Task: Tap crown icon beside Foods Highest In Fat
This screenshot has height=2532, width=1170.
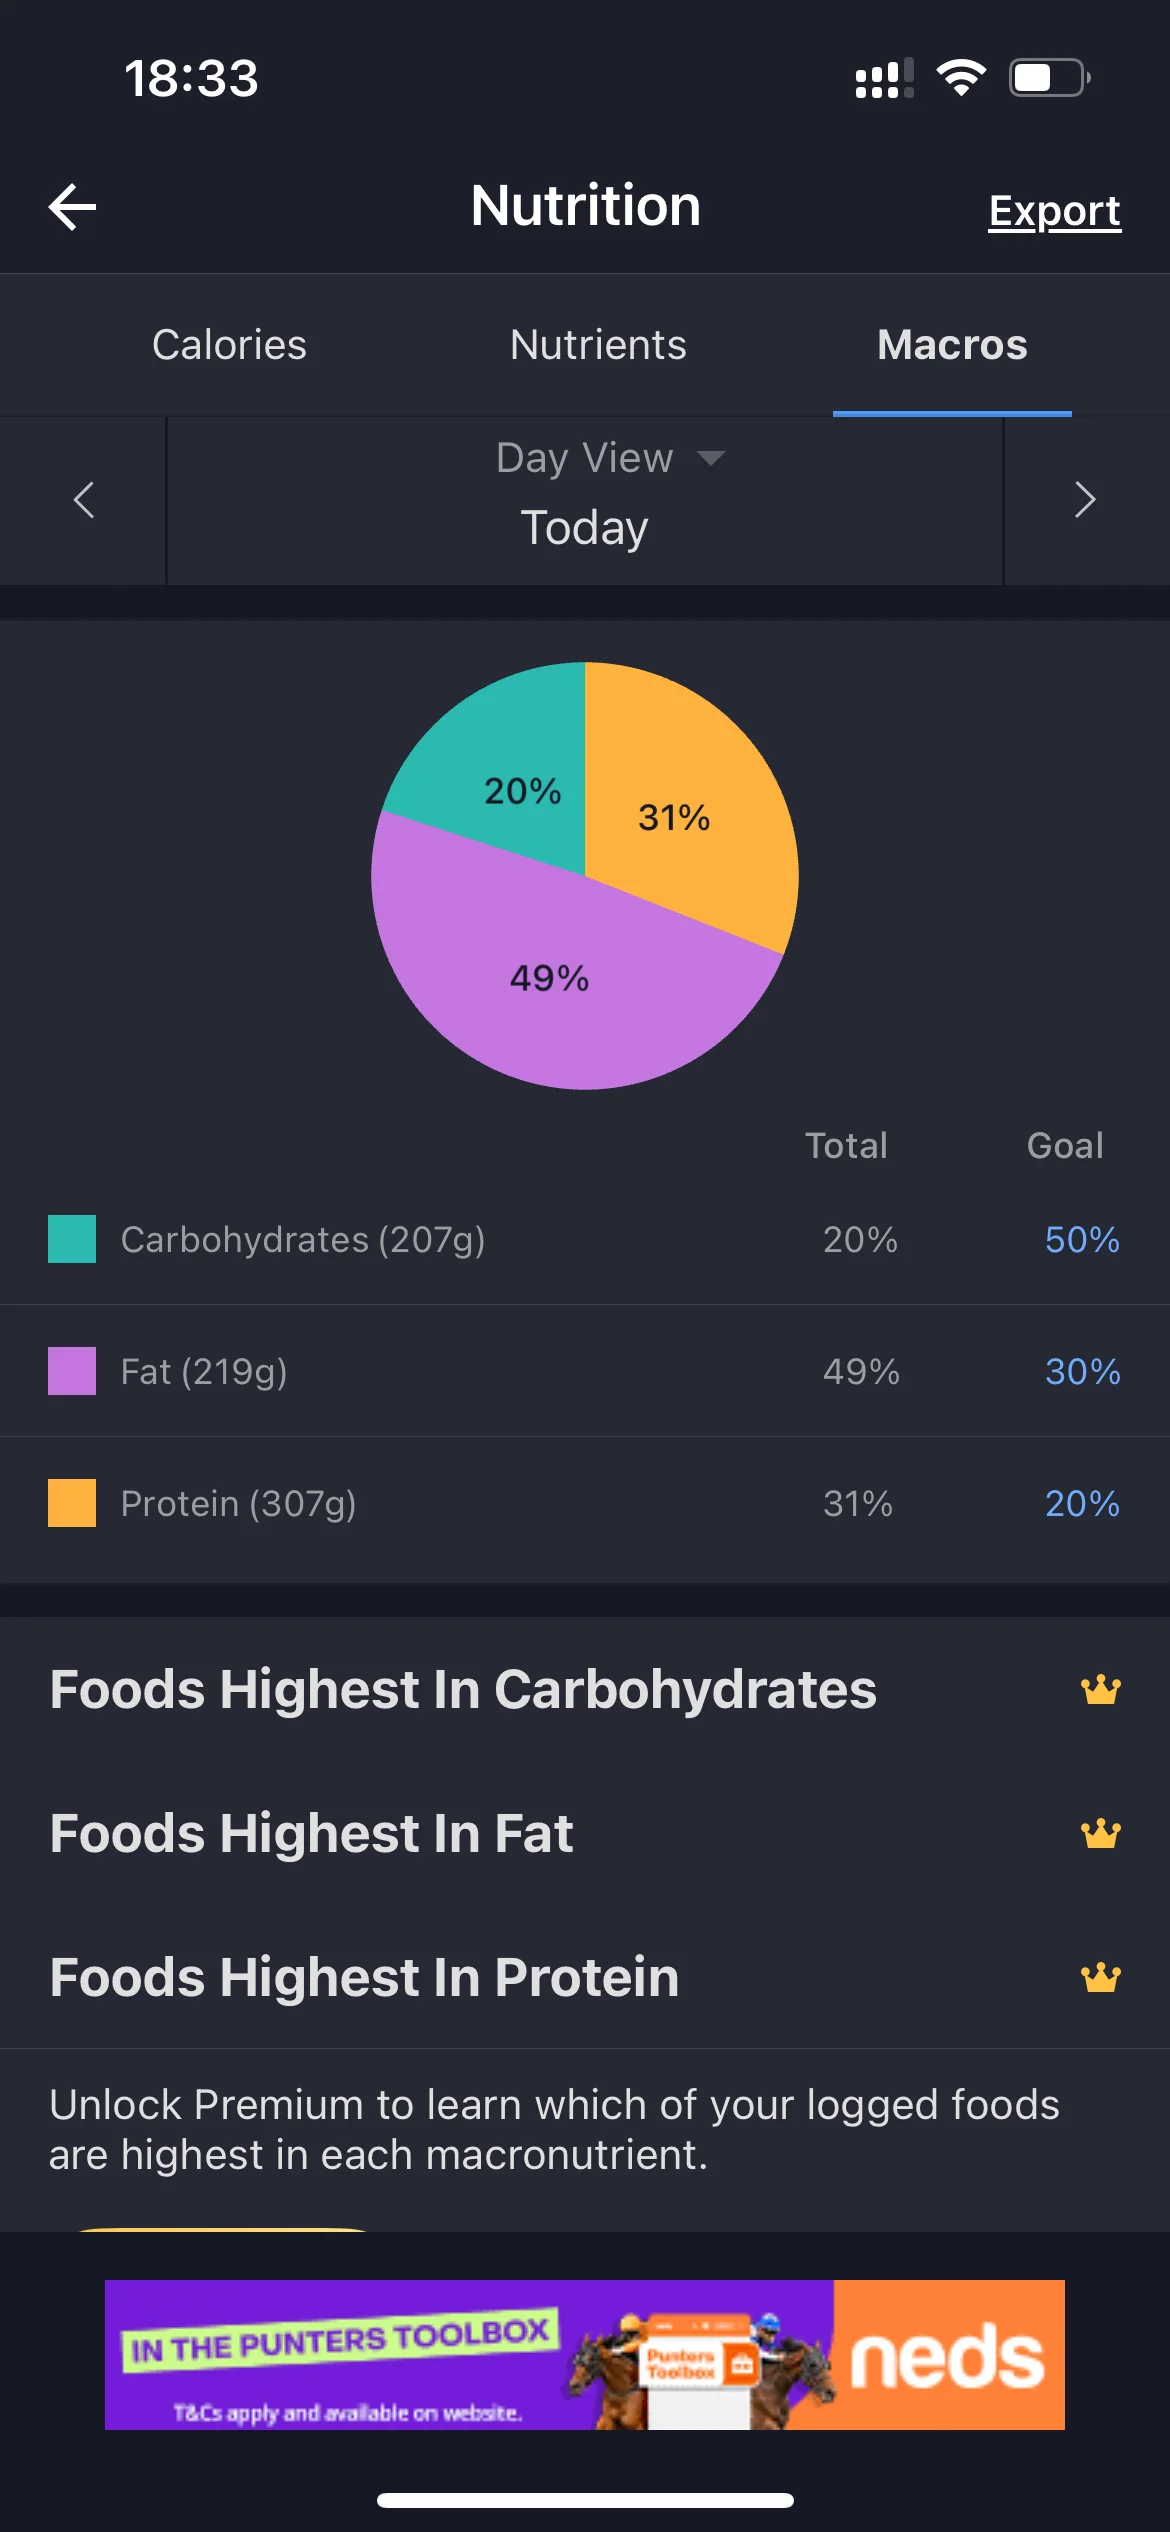Action: (1100, 1834)
